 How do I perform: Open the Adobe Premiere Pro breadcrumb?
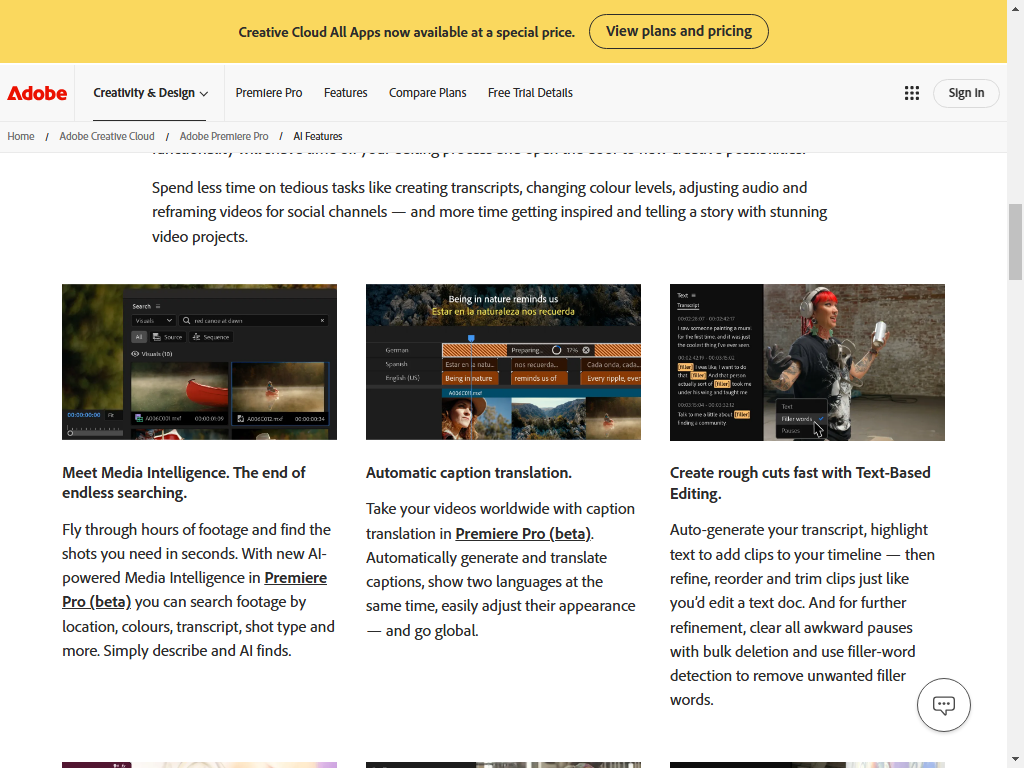(x=224, y=136)
